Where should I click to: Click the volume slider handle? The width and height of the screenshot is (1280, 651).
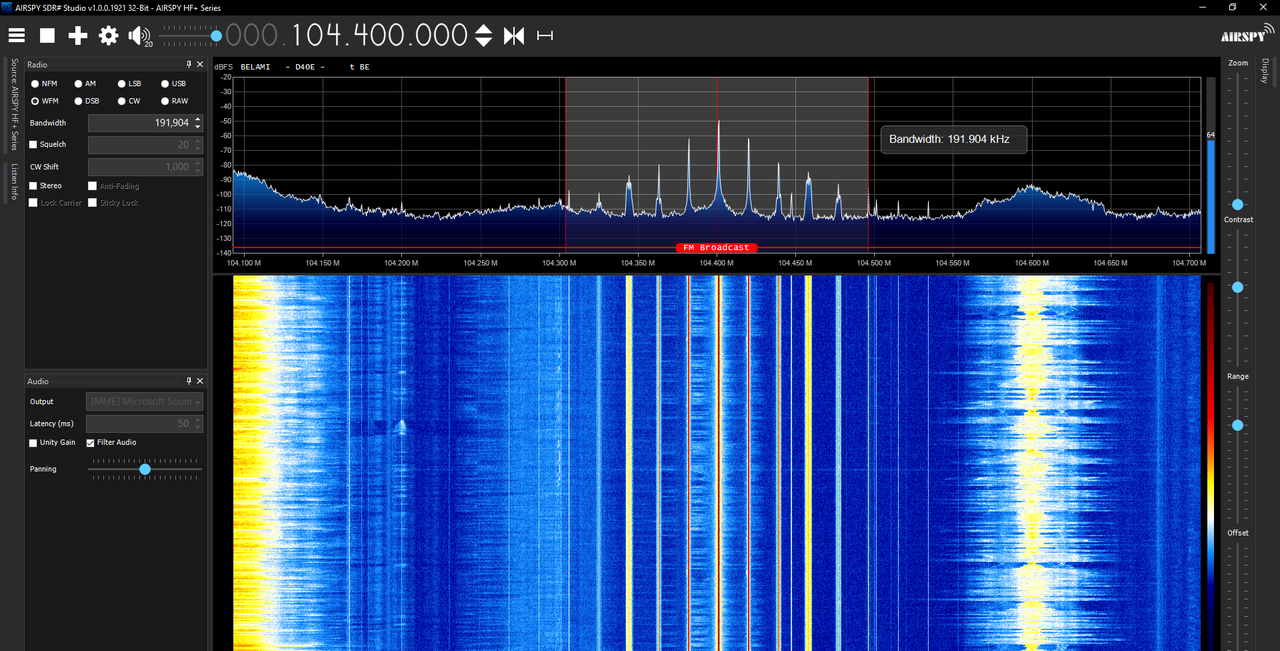[216, 36]
